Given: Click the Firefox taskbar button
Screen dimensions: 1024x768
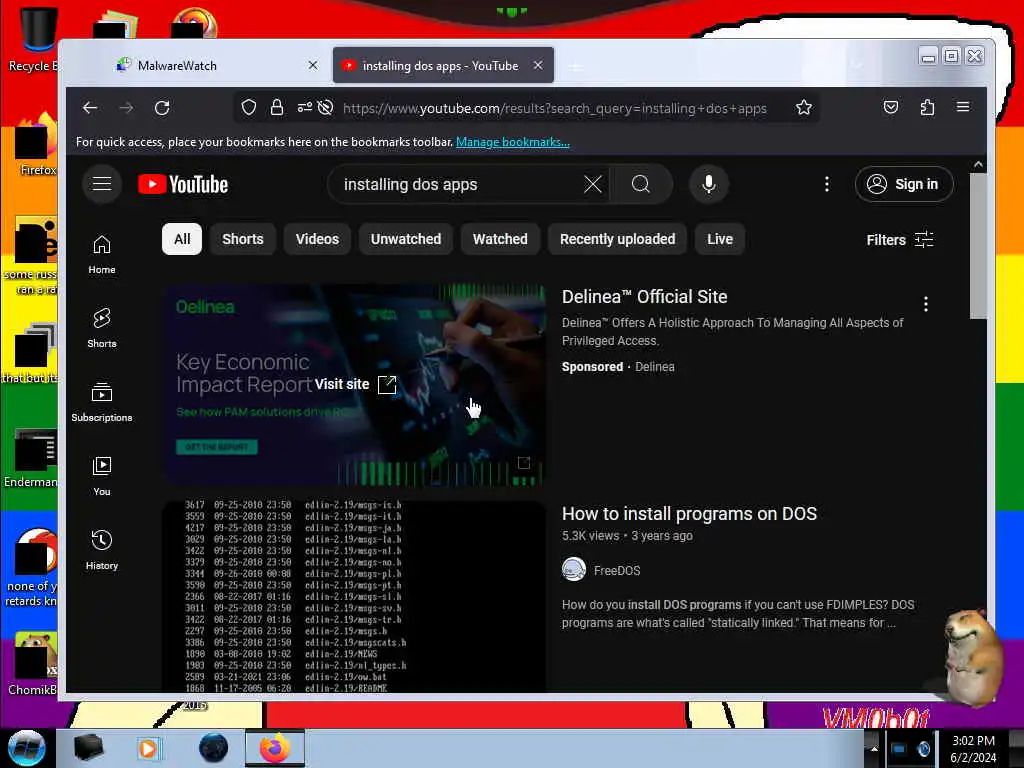Looking at the screenshot, I should click(275, 748).
